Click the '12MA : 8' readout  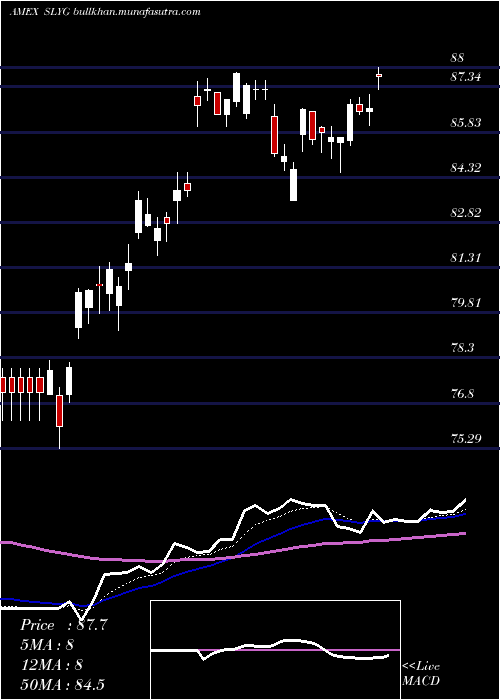(x=51, y=664)
